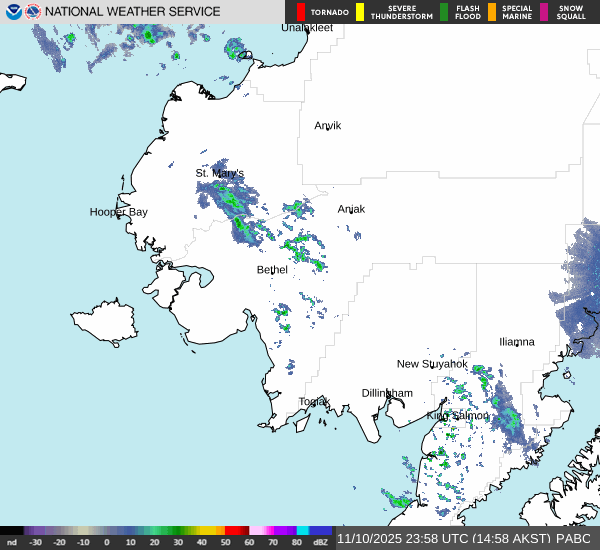Click the red Tornado legend swatch

(x=301, y=12)
